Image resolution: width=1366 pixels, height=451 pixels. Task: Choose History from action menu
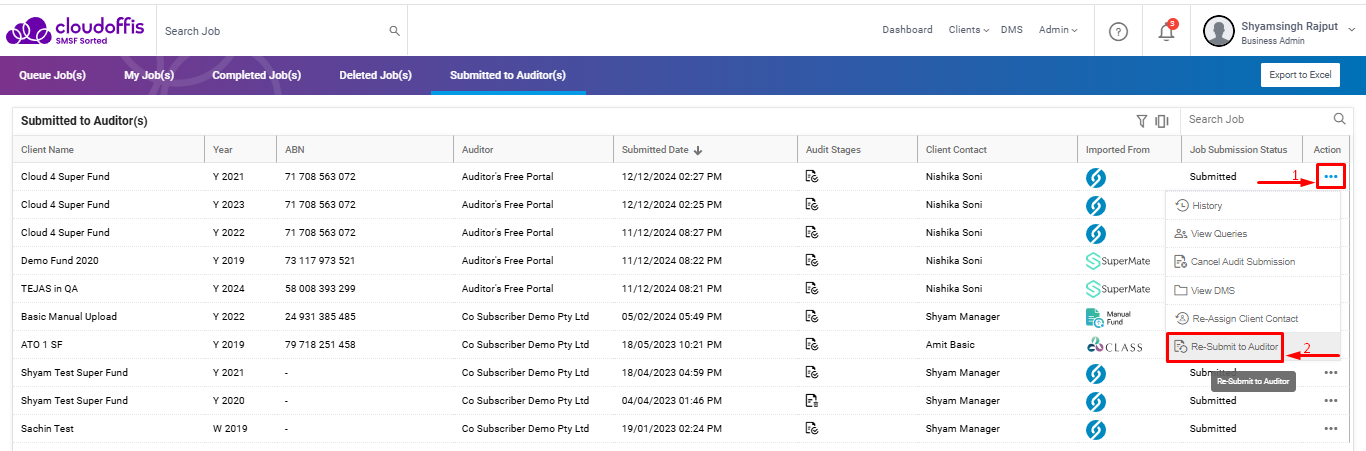[x=1252, y=206]
